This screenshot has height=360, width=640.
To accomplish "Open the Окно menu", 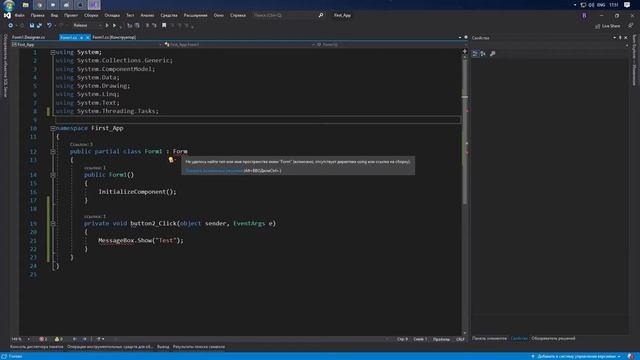I will [x=219, y=15].
